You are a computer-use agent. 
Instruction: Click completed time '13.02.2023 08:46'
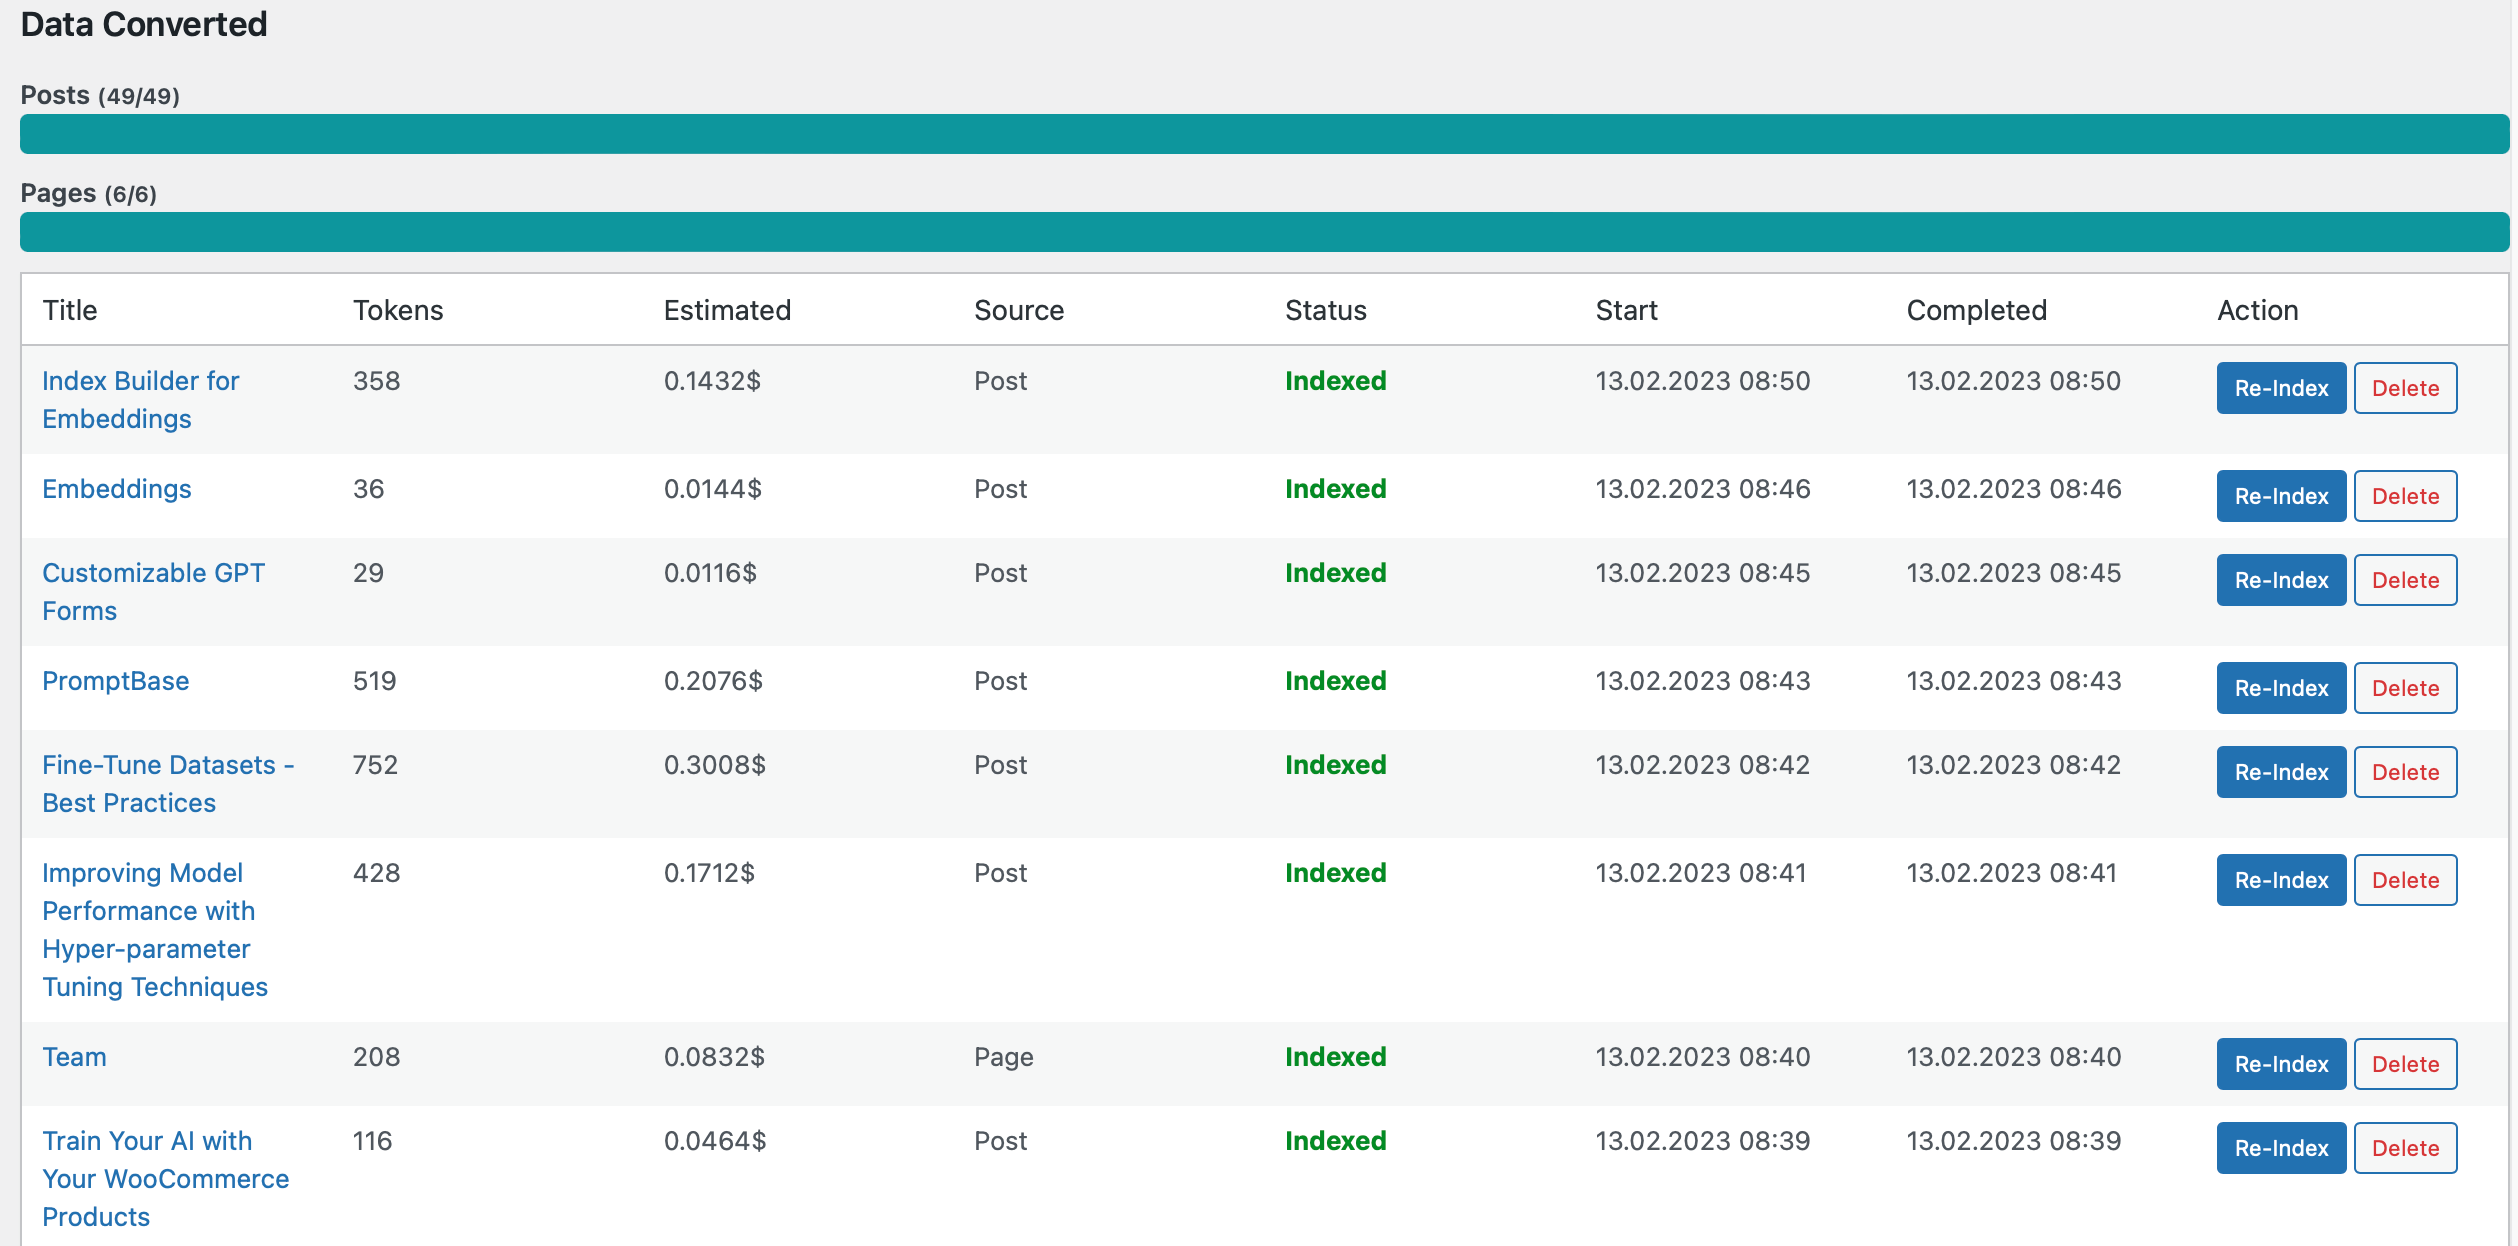coord(2013,489)
